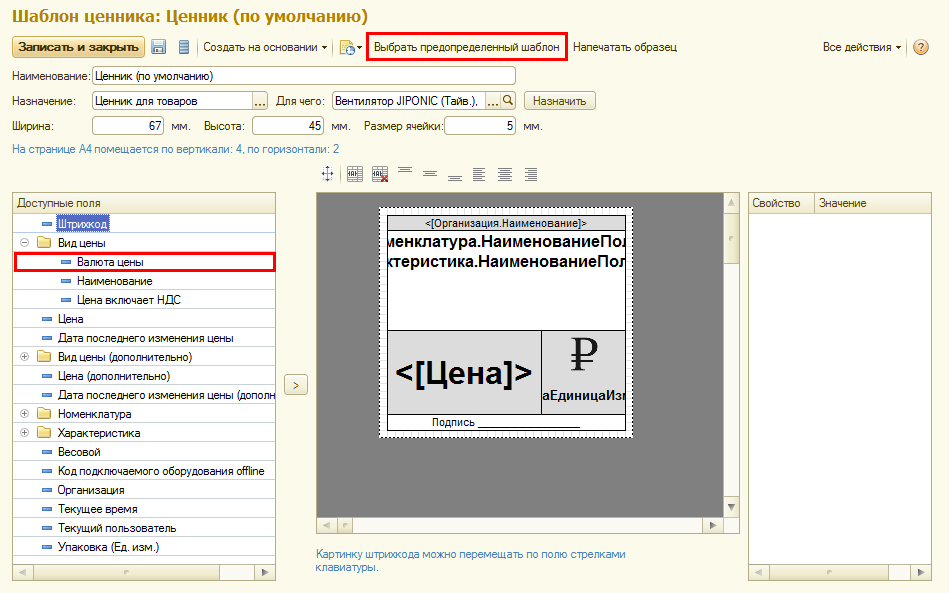
Task: Click the delete barcode image icon with red cross
Action: point(379,174)
